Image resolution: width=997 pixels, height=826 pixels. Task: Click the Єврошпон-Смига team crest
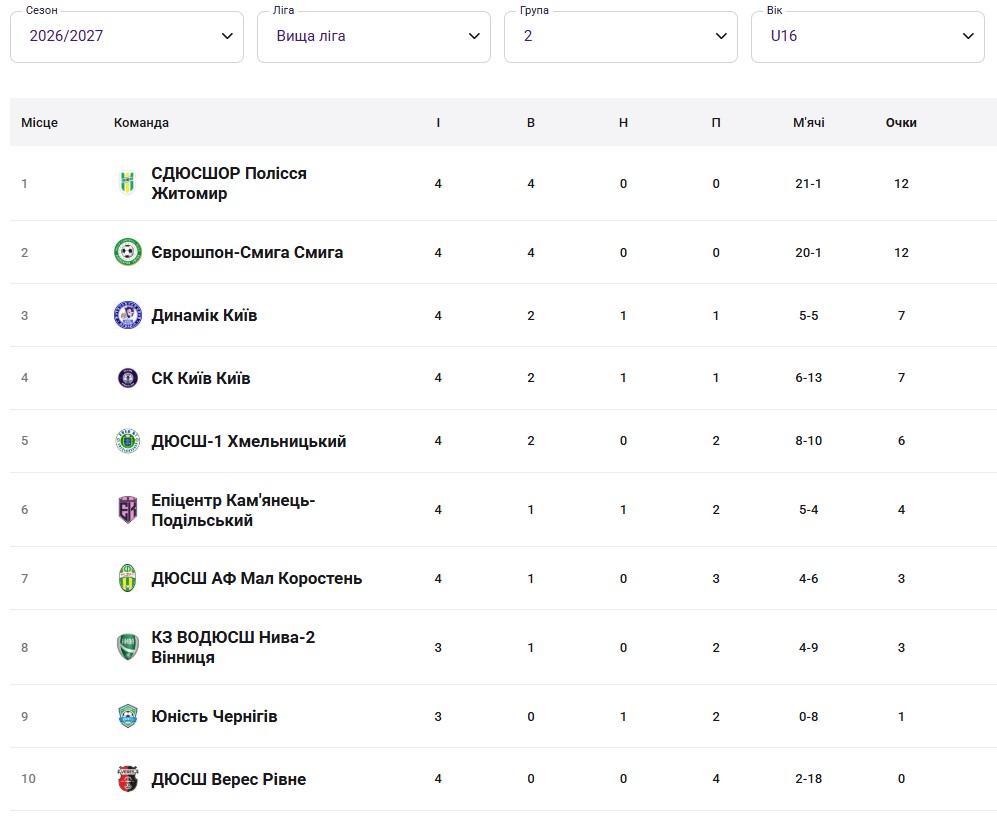(128, 252)
